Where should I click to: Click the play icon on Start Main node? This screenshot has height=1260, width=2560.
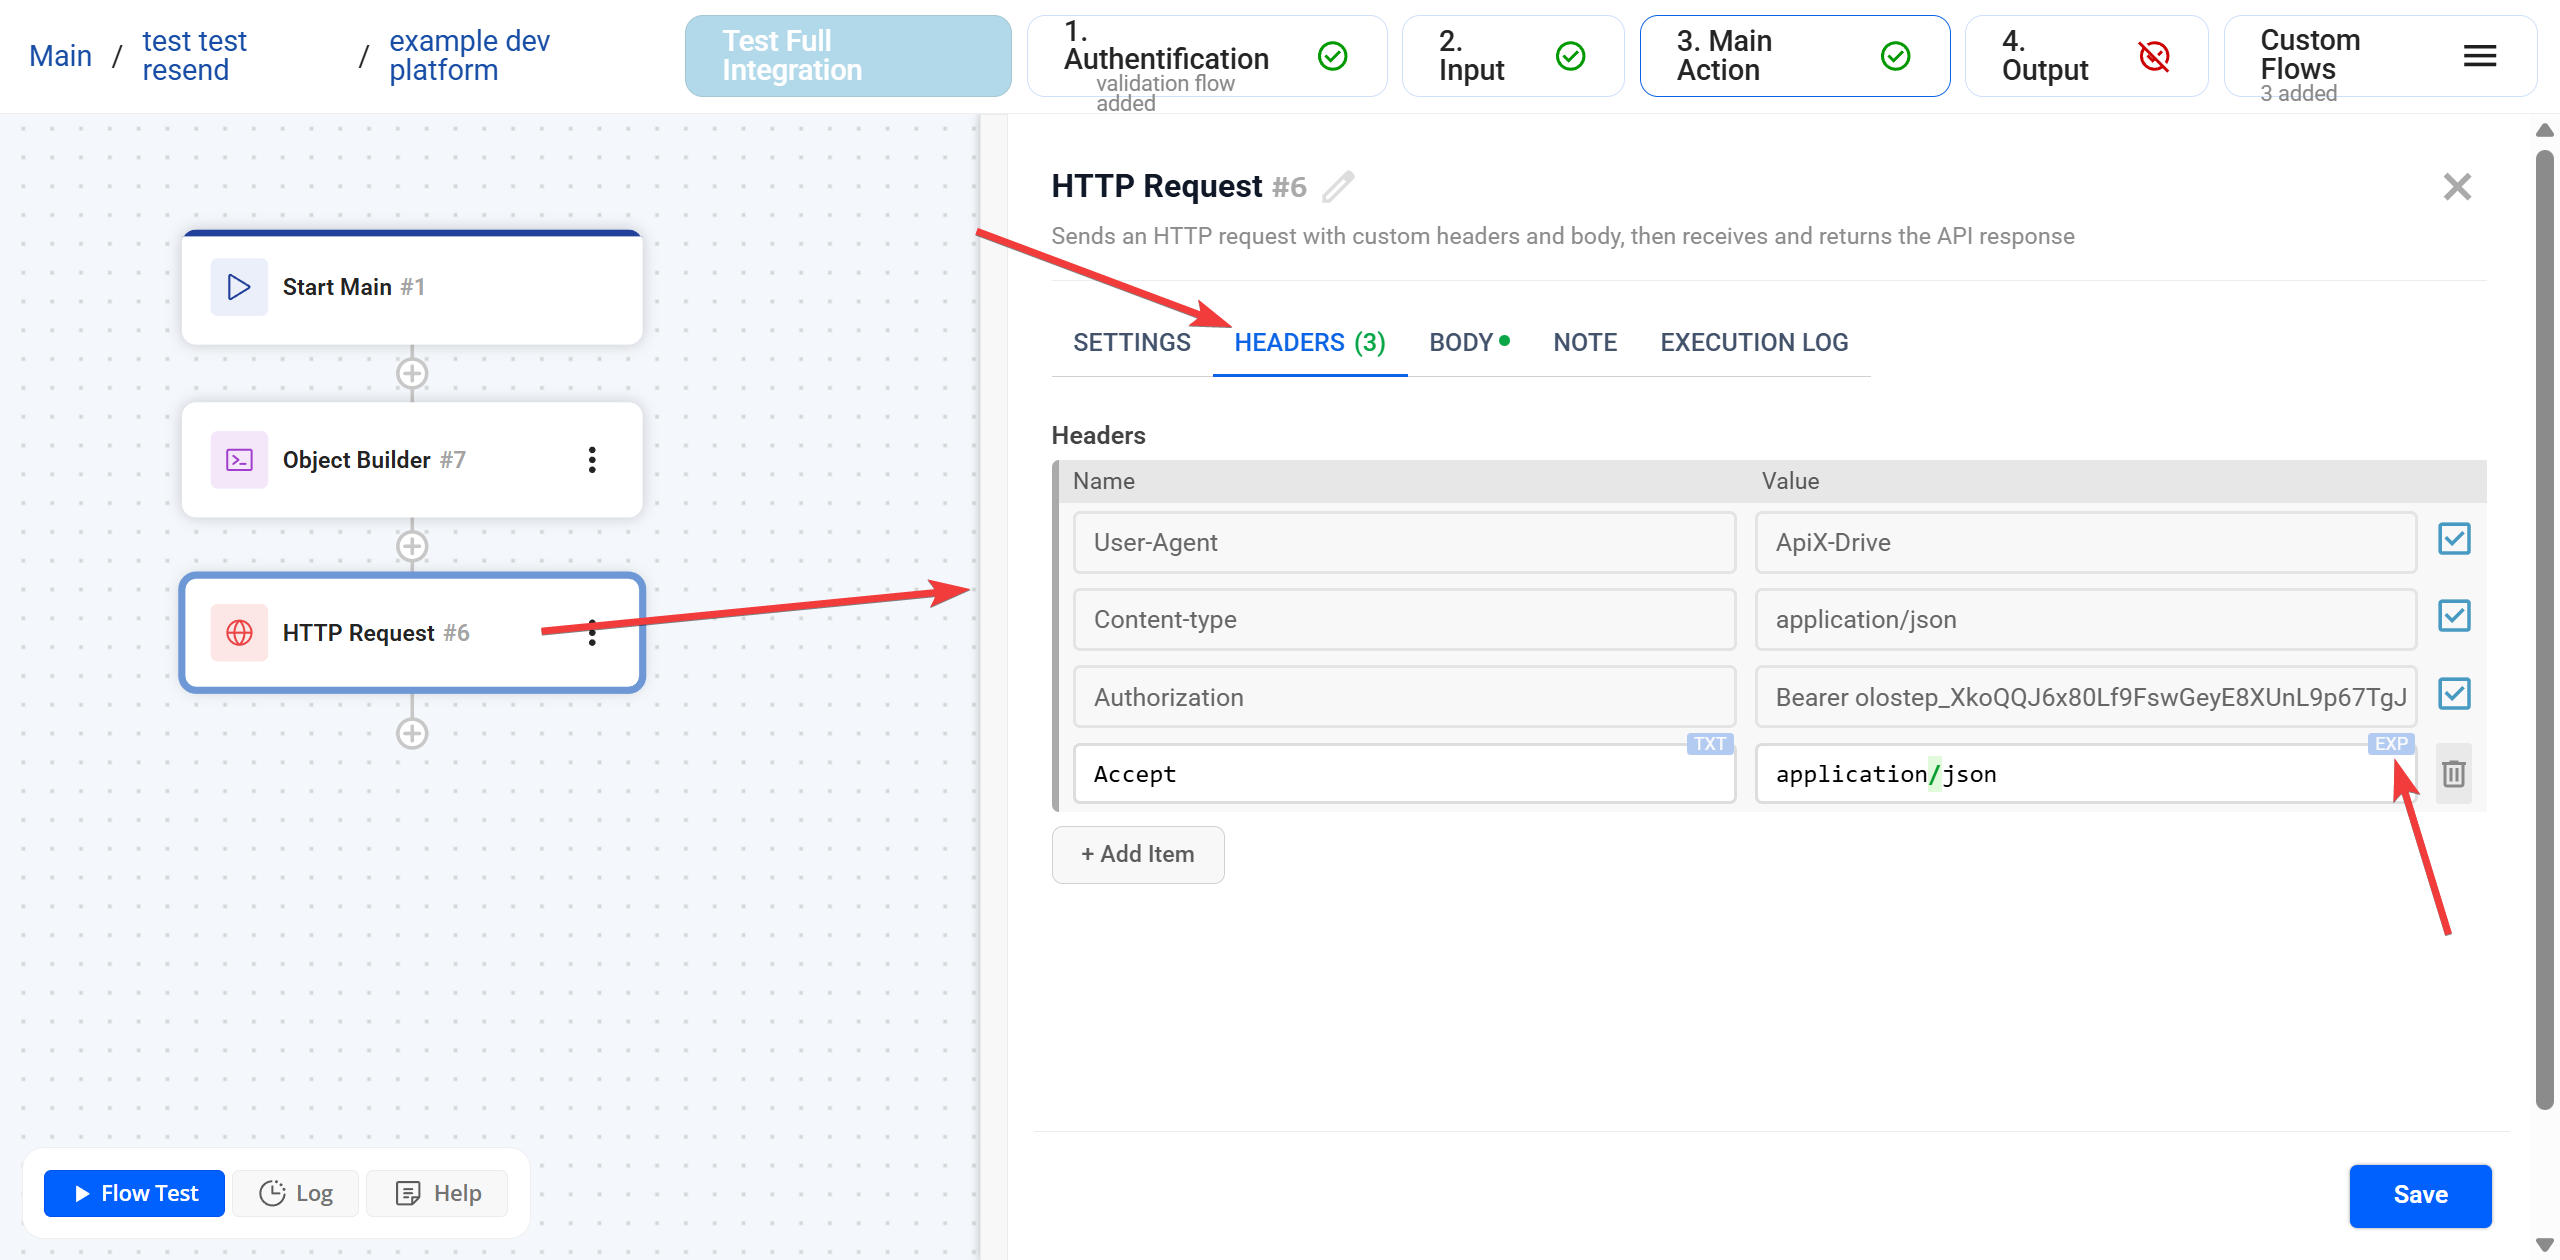pos(238,287)
